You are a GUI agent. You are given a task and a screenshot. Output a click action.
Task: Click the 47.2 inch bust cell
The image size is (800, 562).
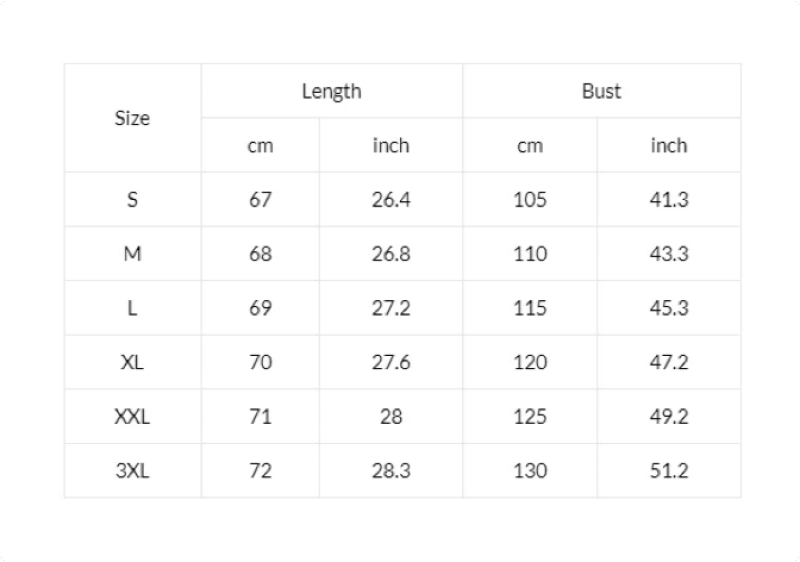click(x=669, y=362)
